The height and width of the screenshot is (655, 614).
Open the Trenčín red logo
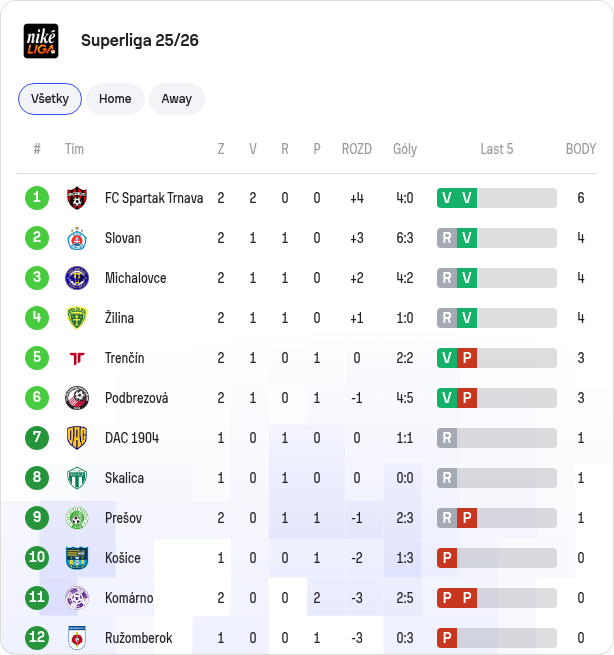point(77,358)
